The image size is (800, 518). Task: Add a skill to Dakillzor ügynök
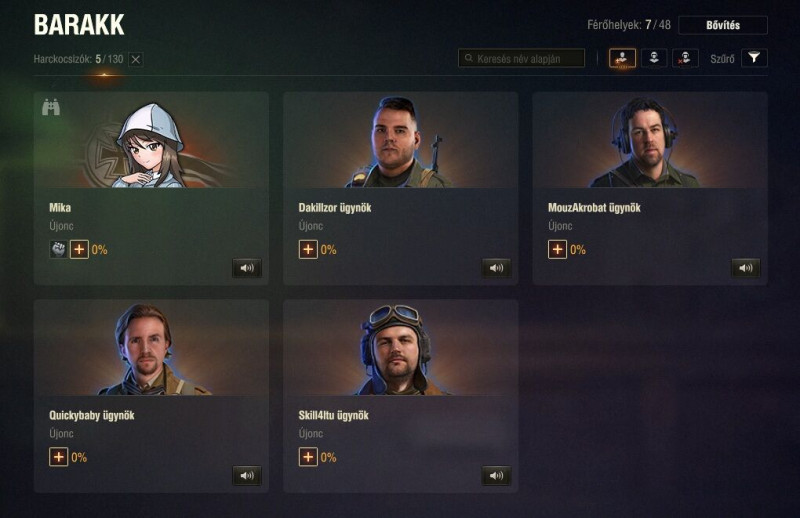(308, 250)
